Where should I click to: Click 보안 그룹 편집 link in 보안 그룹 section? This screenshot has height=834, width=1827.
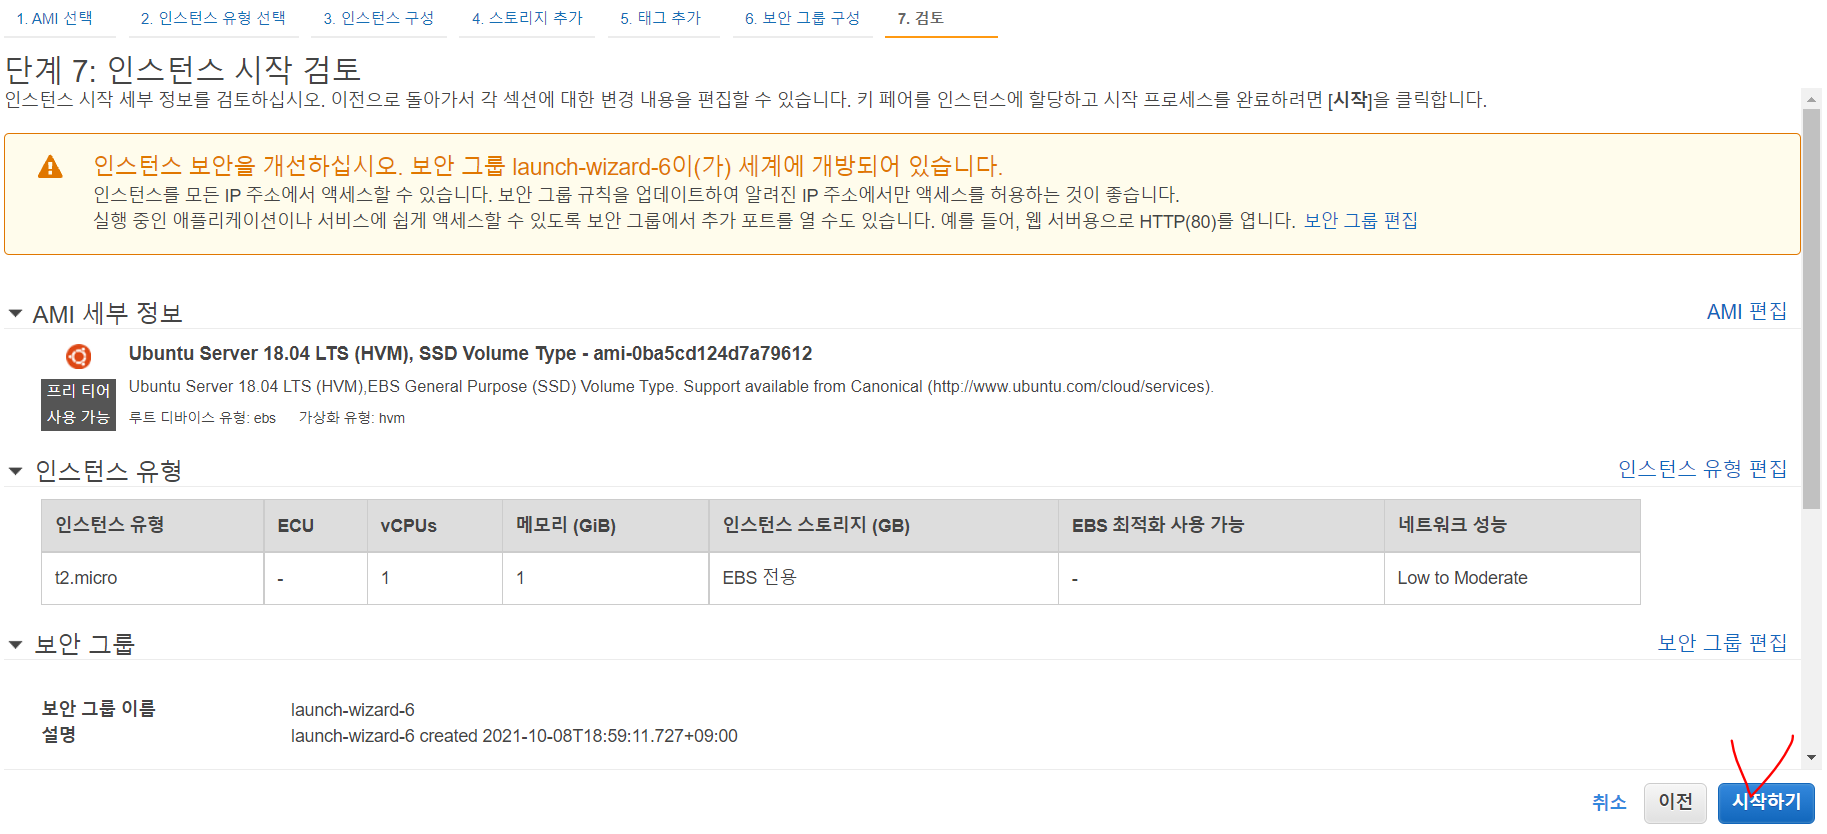(1722, 643)
